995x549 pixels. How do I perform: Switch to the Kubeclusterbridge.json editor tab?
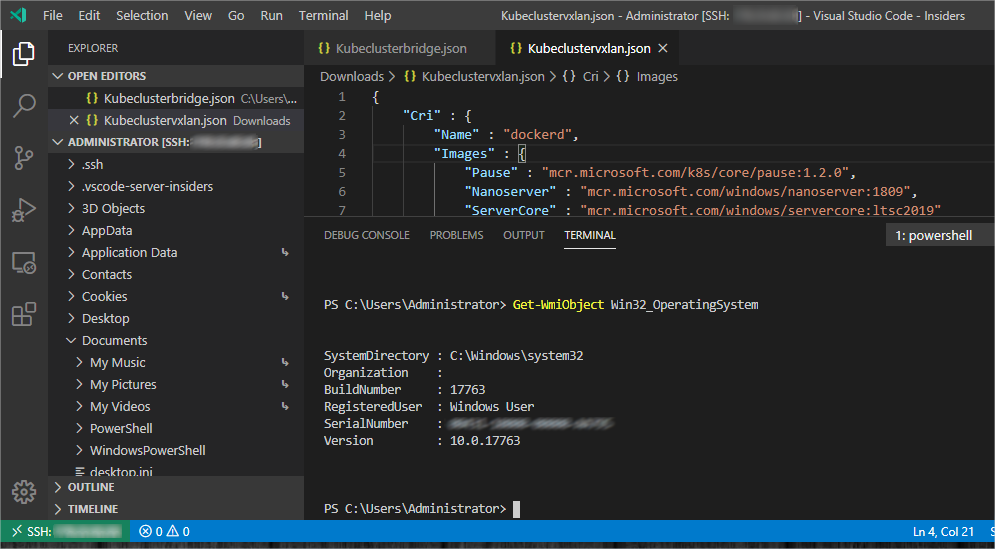pyautogui.click(x=399, y=48)
